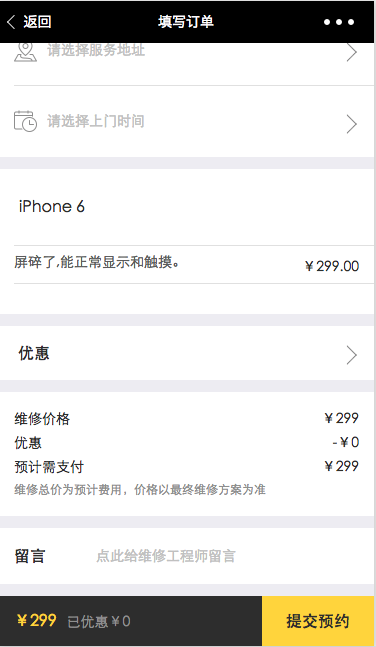
Task: Tap the back arrow icon
Action: click(11, 22)
